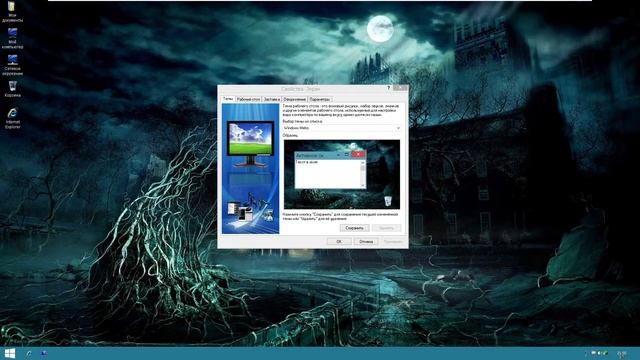Click the help question mark in dialog title
The height and width of the screenshot is (360, 640).
pyautogui.click(x=388, y=88)
